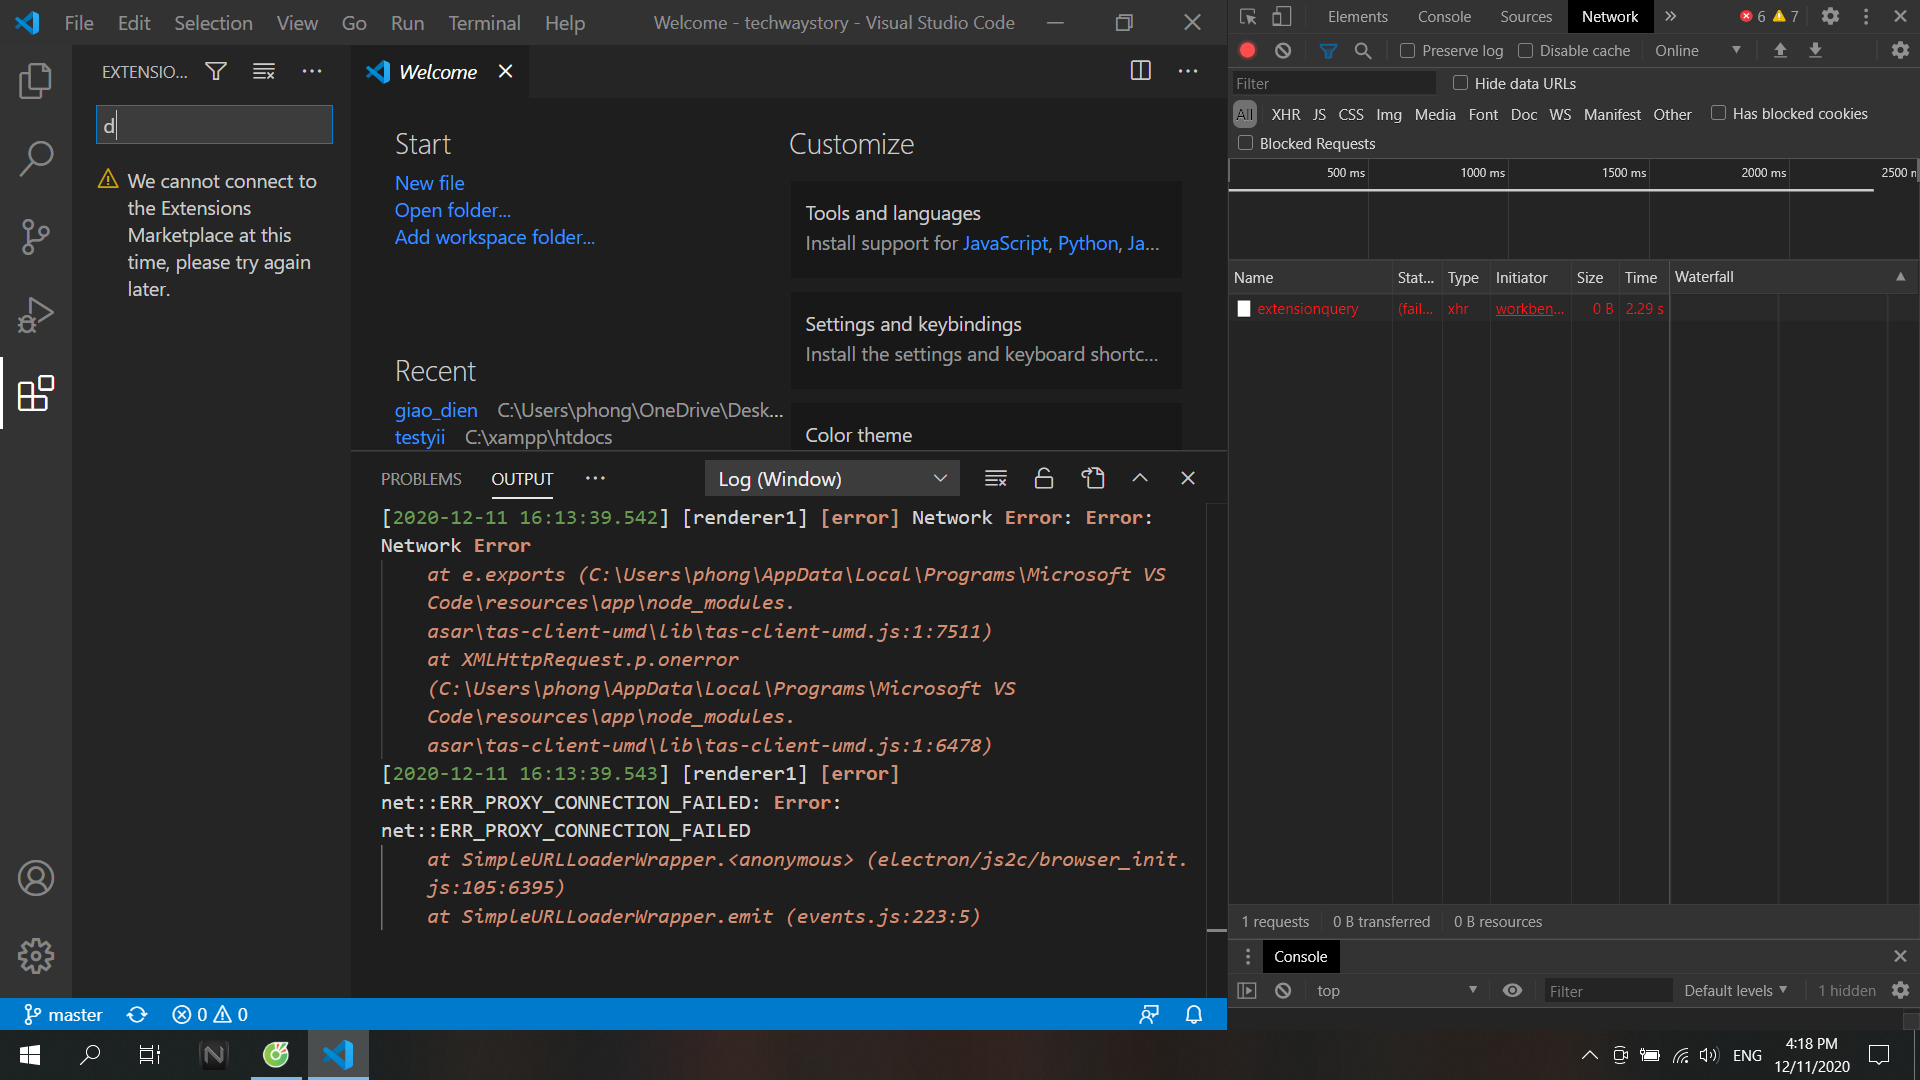Open recent folder giao_dien

coord(435,410)
